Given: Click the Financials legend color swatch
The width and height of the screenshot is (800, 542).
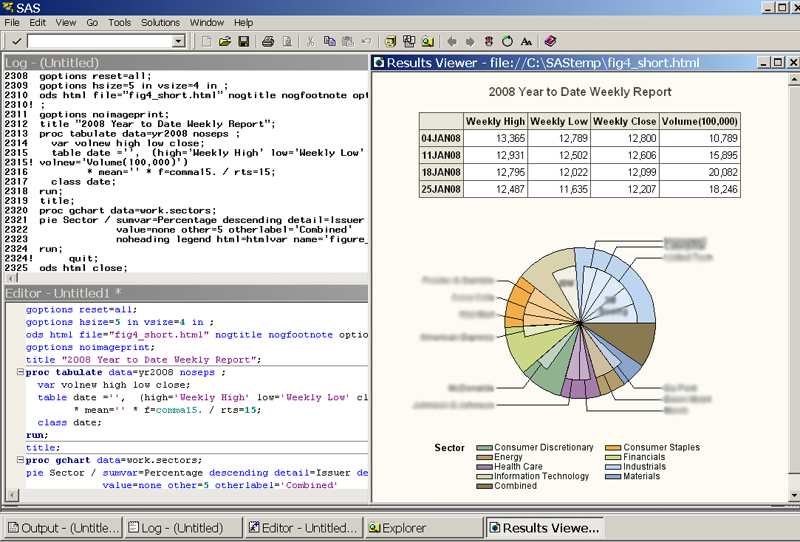Looking at the screenshot, I should click(x=614, y=457).
